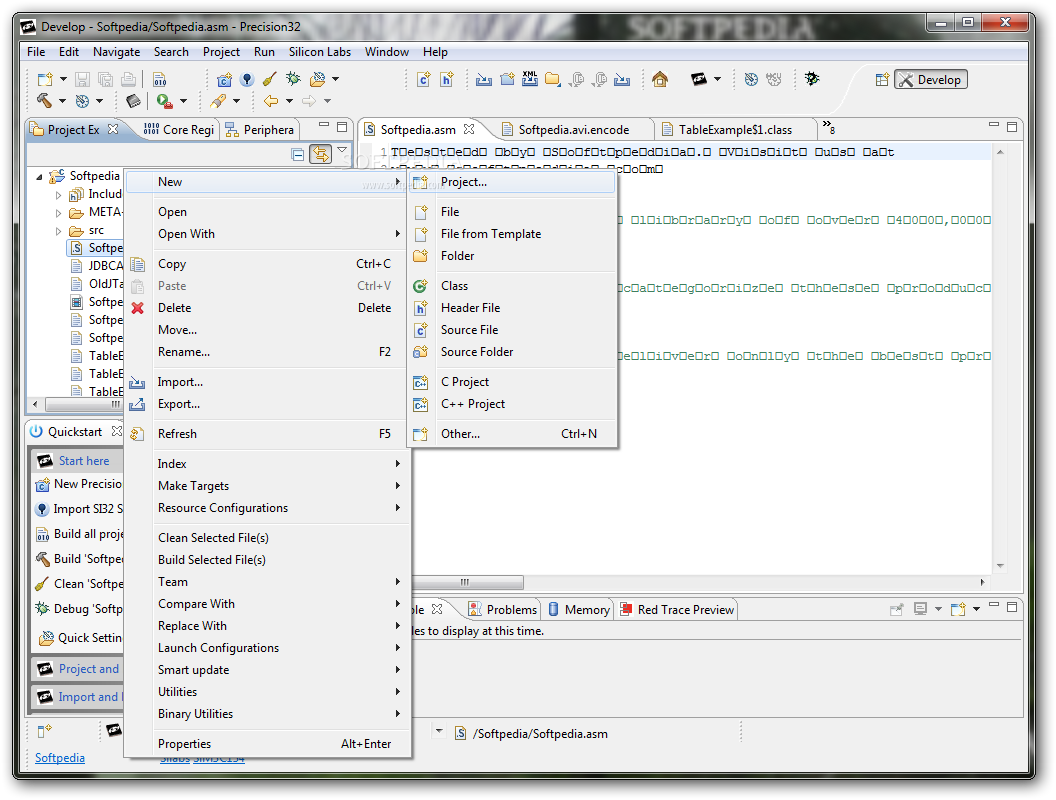
Task: Click the flashlight Search toolbar icon
Action: click(218, 101)
